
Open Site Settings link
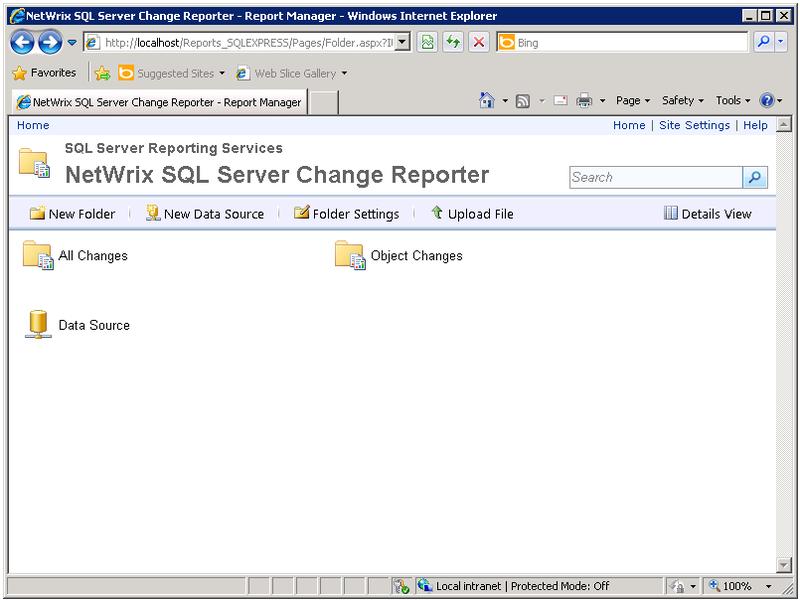[694, 125]
